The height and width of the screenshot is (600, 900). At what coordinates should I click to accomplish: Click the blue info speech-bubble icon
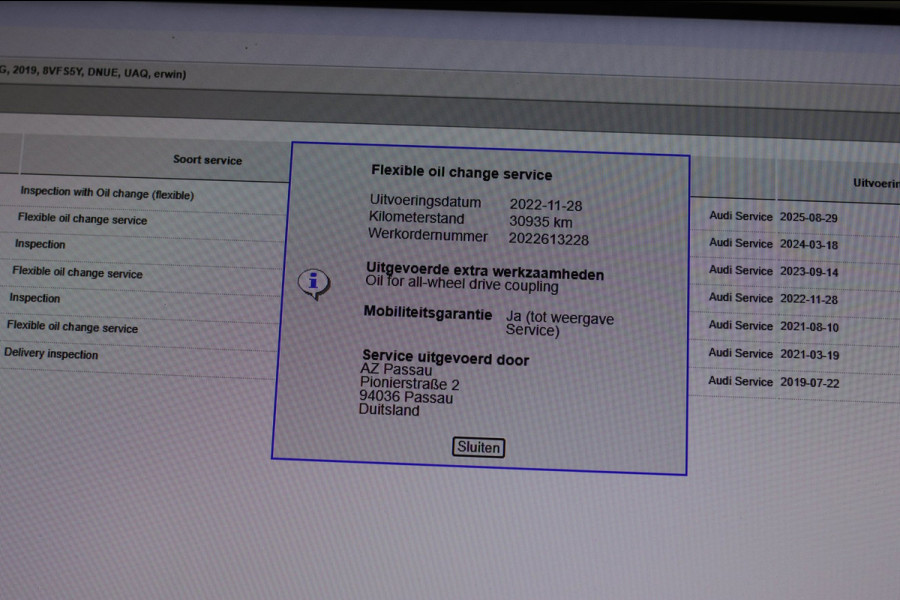point(313,284)
